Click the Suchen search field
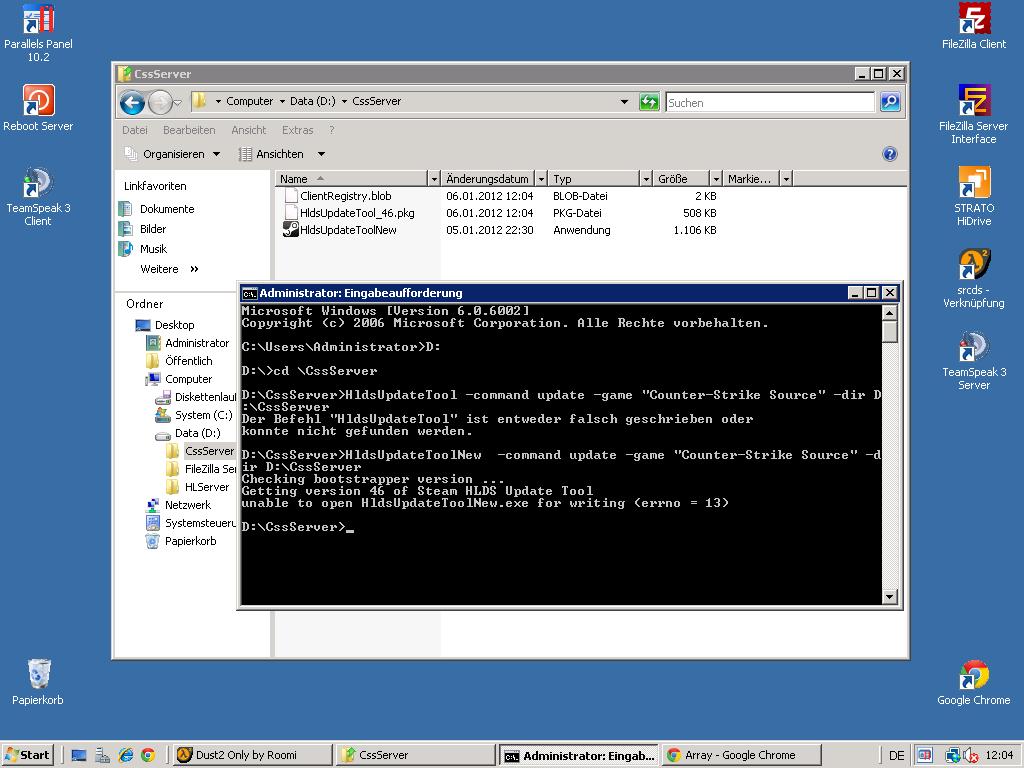 (x=769, y=103)
